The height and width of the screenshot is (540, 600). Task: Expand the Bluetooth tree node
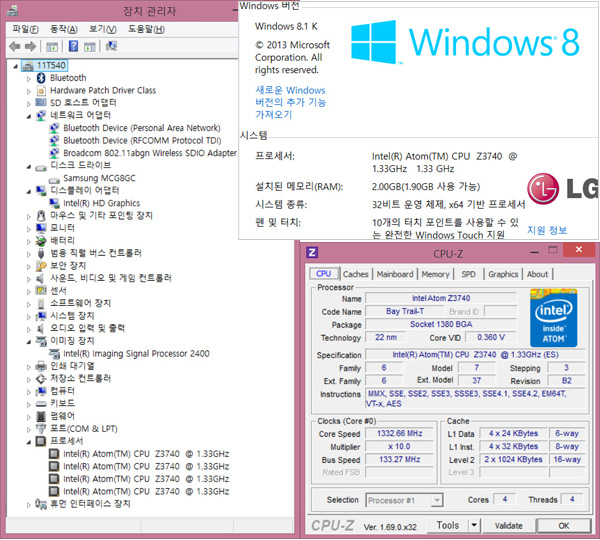coord(29,79)
